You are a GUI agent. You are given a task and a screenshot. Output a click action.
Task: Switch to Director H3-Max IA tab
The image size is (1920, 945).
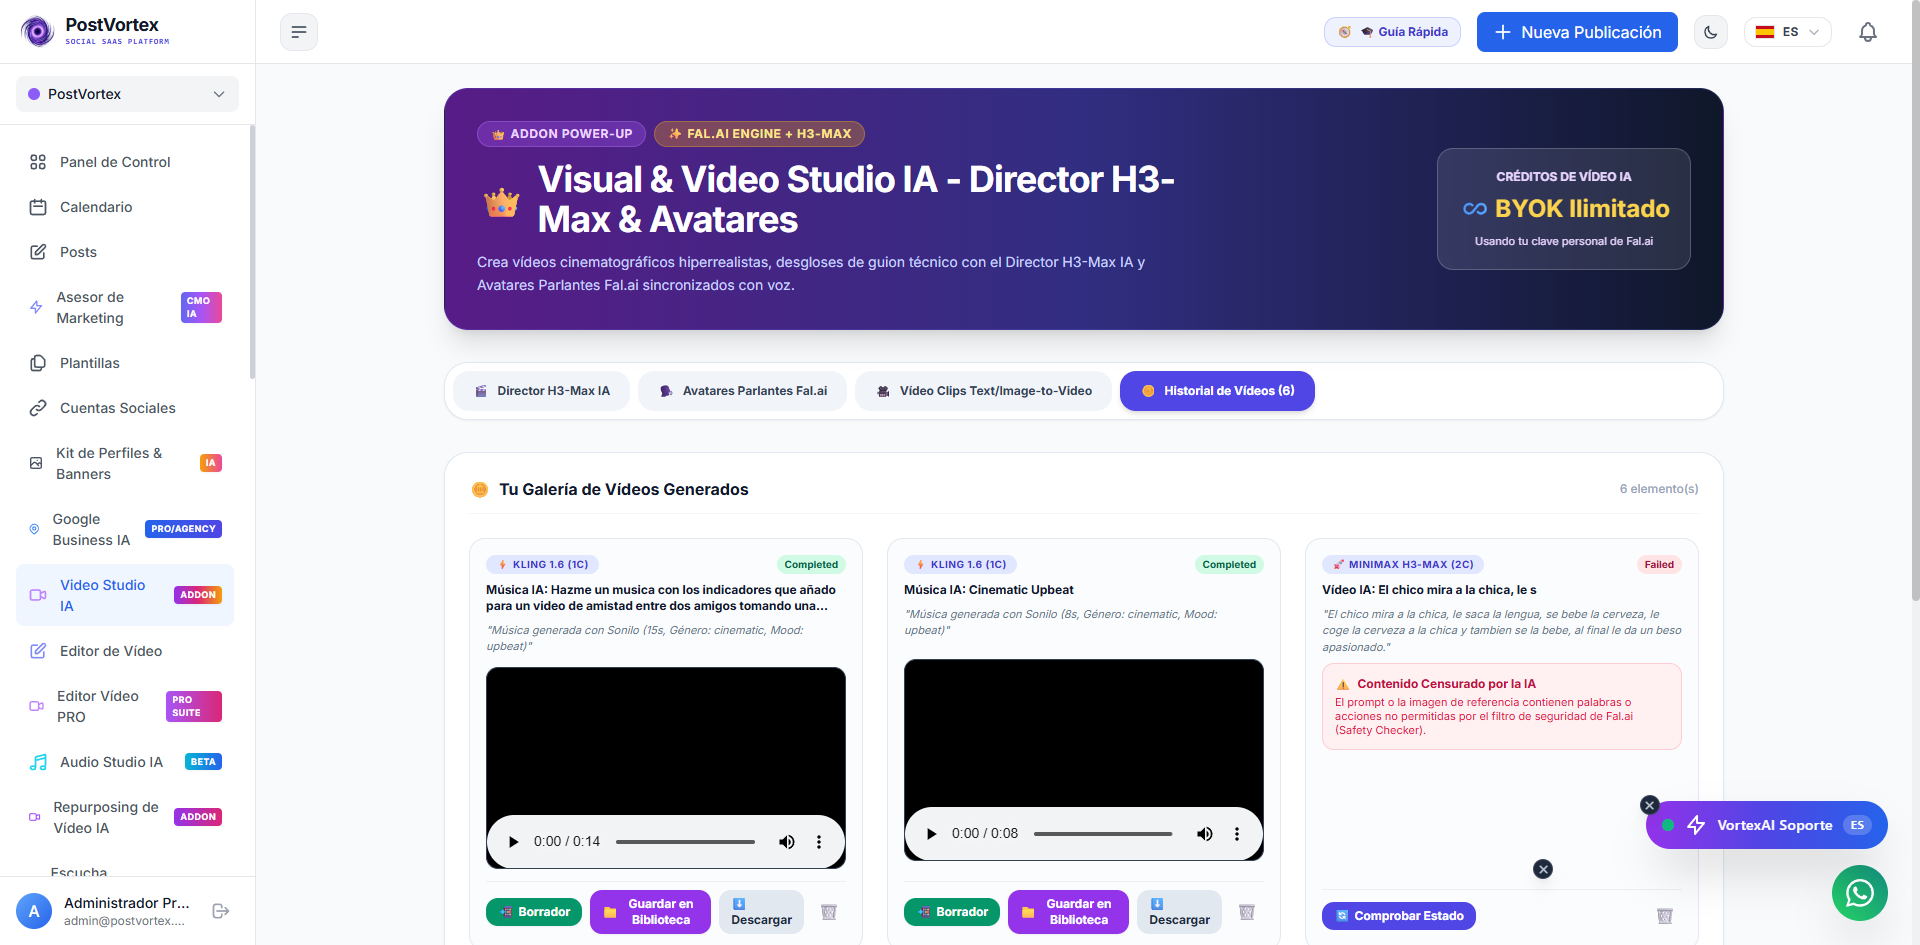click(x=542, y=391)
